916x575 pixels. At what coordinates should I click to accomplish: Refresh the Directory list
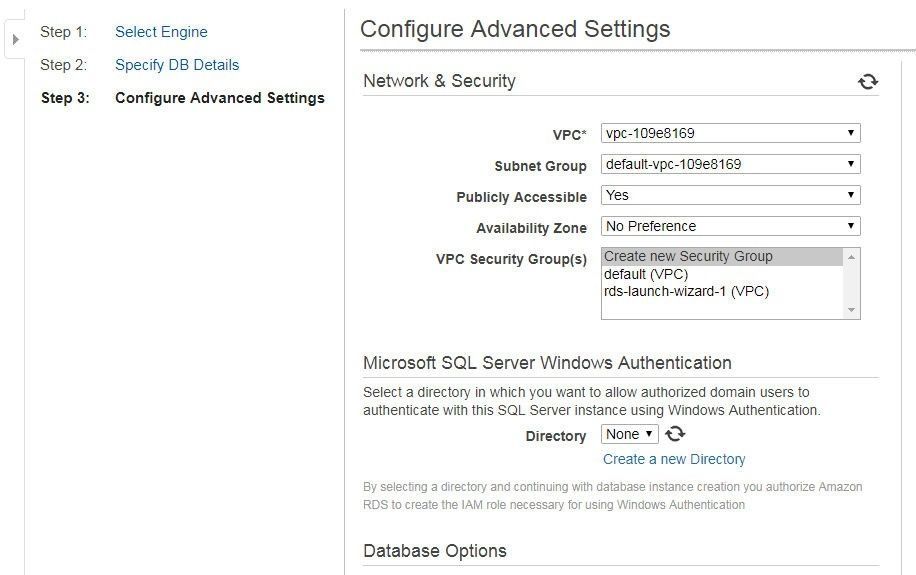675,434
